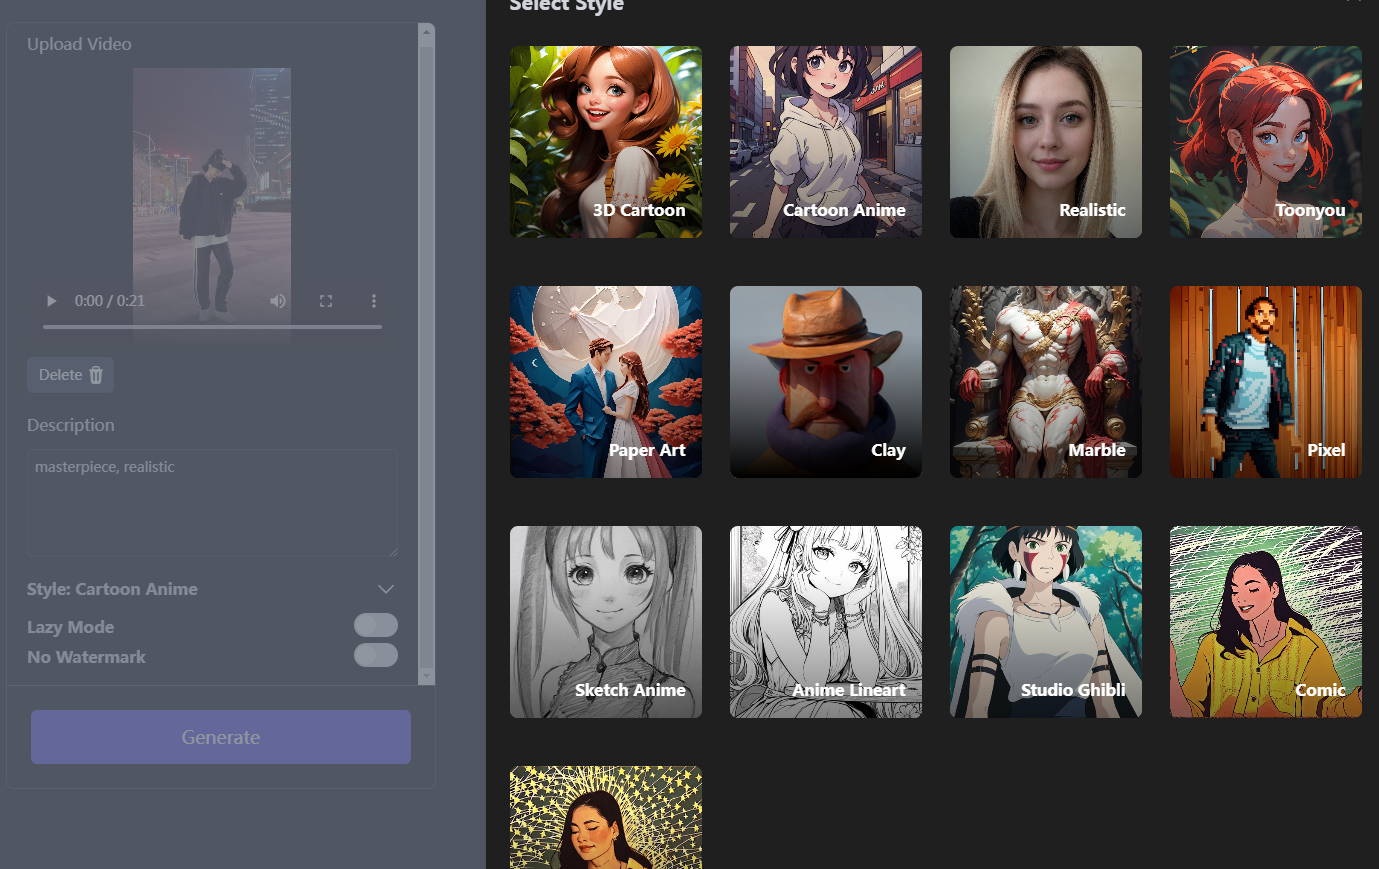The image size is (1379, 869).
Task: Pick the Pixel style
Action: (x=1266, y=382)
